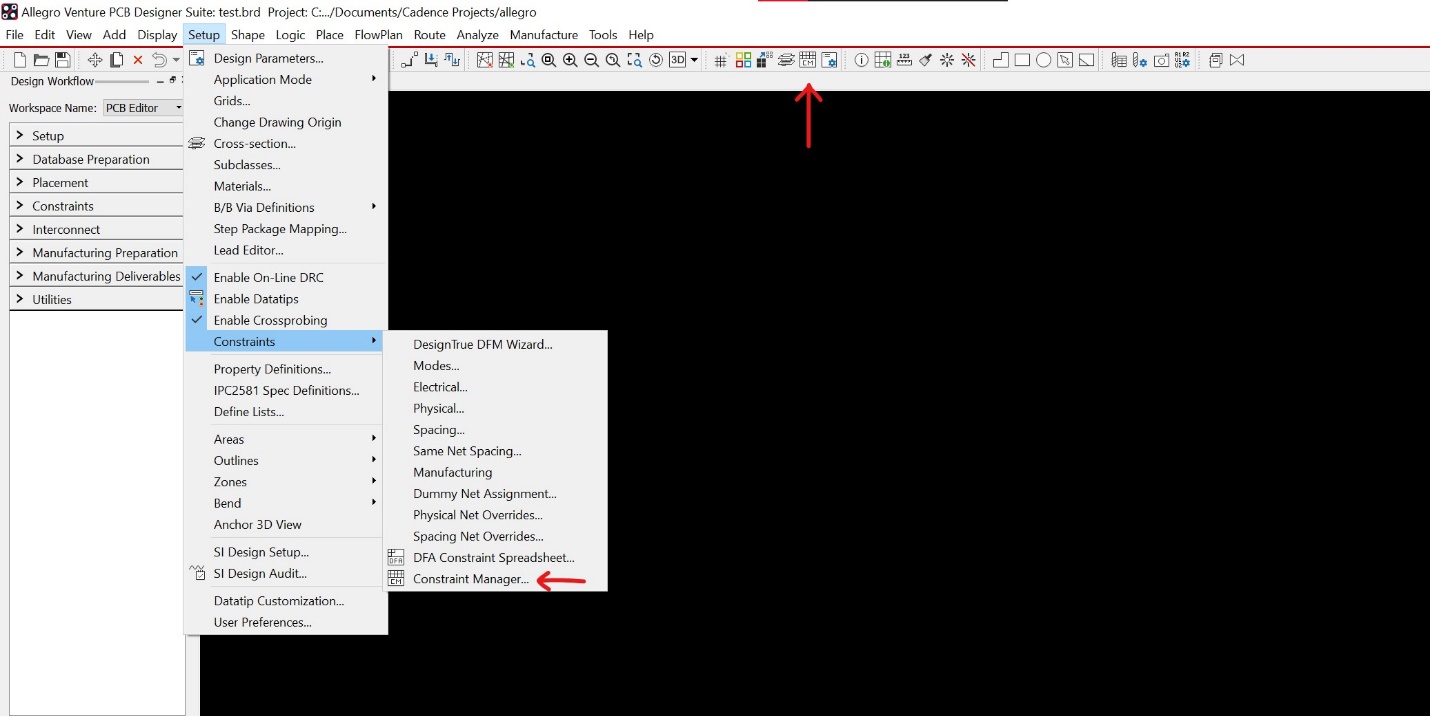Open the Display menu
The height and width of the screenshot is (716, 1430).
tap(157, 35)
